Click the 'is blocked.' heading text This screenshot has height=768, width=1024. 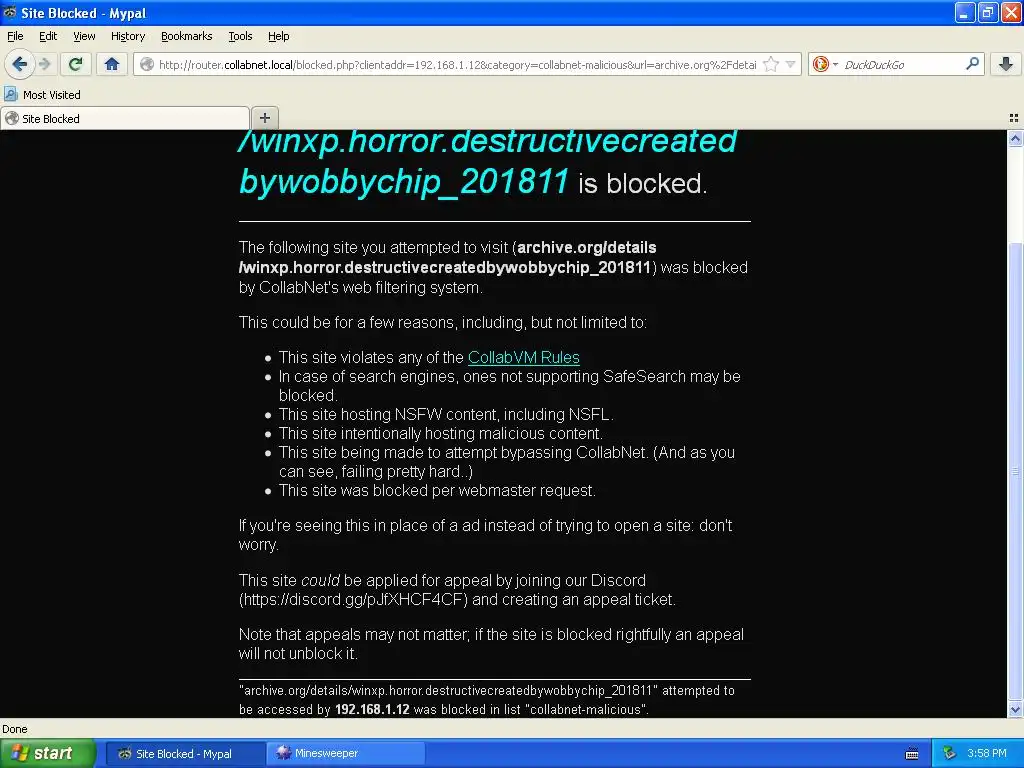[x=643, y=184]
